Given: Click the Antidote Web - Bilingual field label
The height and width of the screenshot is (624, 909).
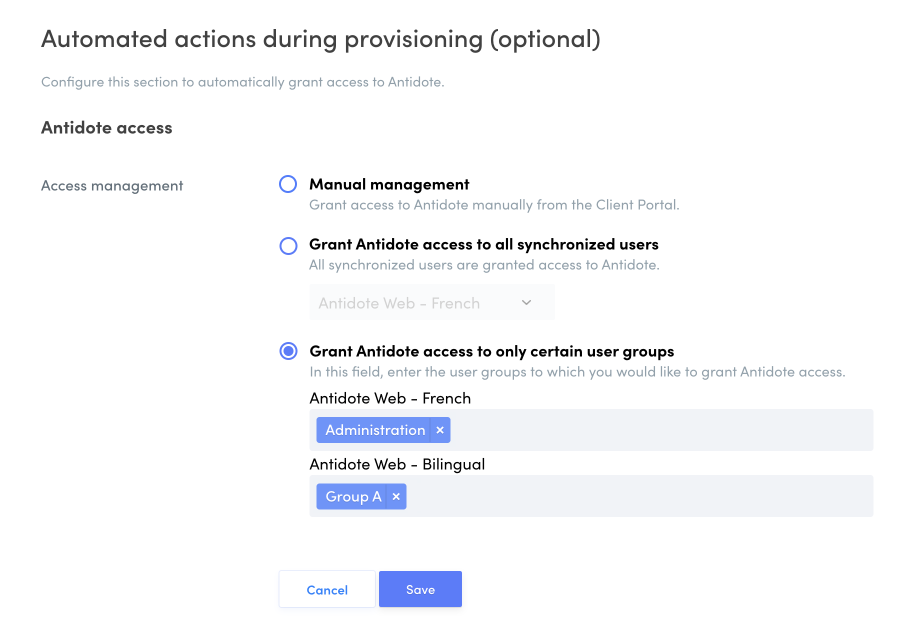Looking at the screenshot, I should [x=397, y=464].
